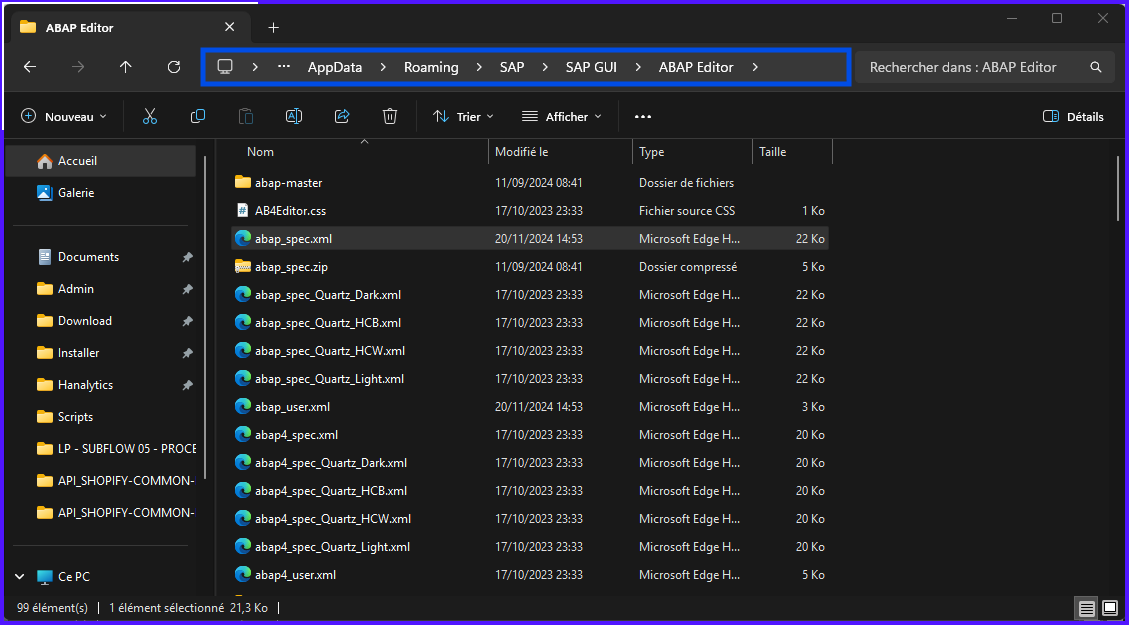The image size is (1129, 625).
Task: Click the Copy icon in toolbar
Action: pos(198,117)
